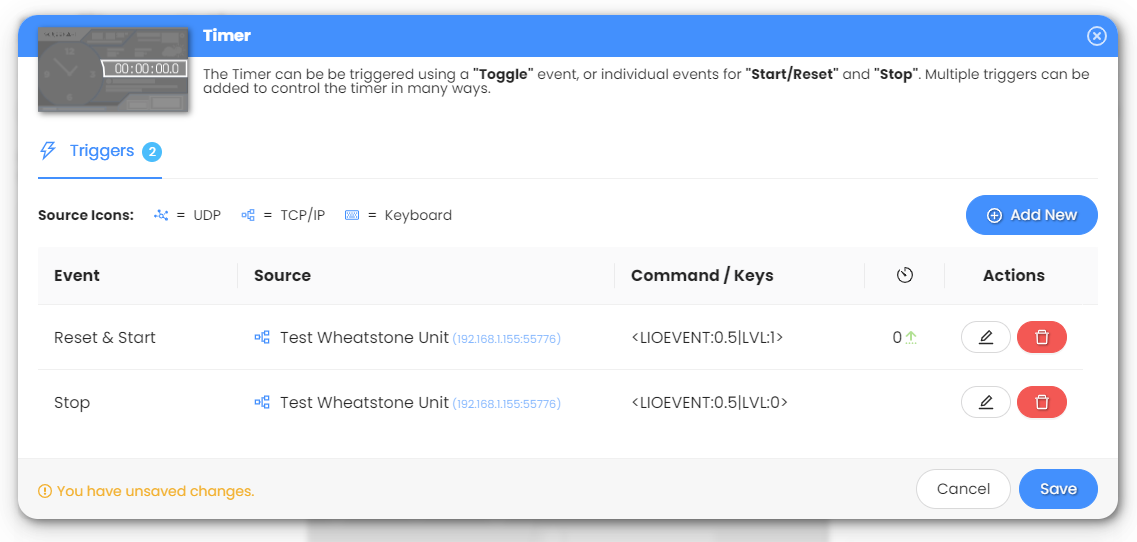This screenshot has width=1137, height=542.
Task: Open the Triggers tab
Action: coord(100,151)
